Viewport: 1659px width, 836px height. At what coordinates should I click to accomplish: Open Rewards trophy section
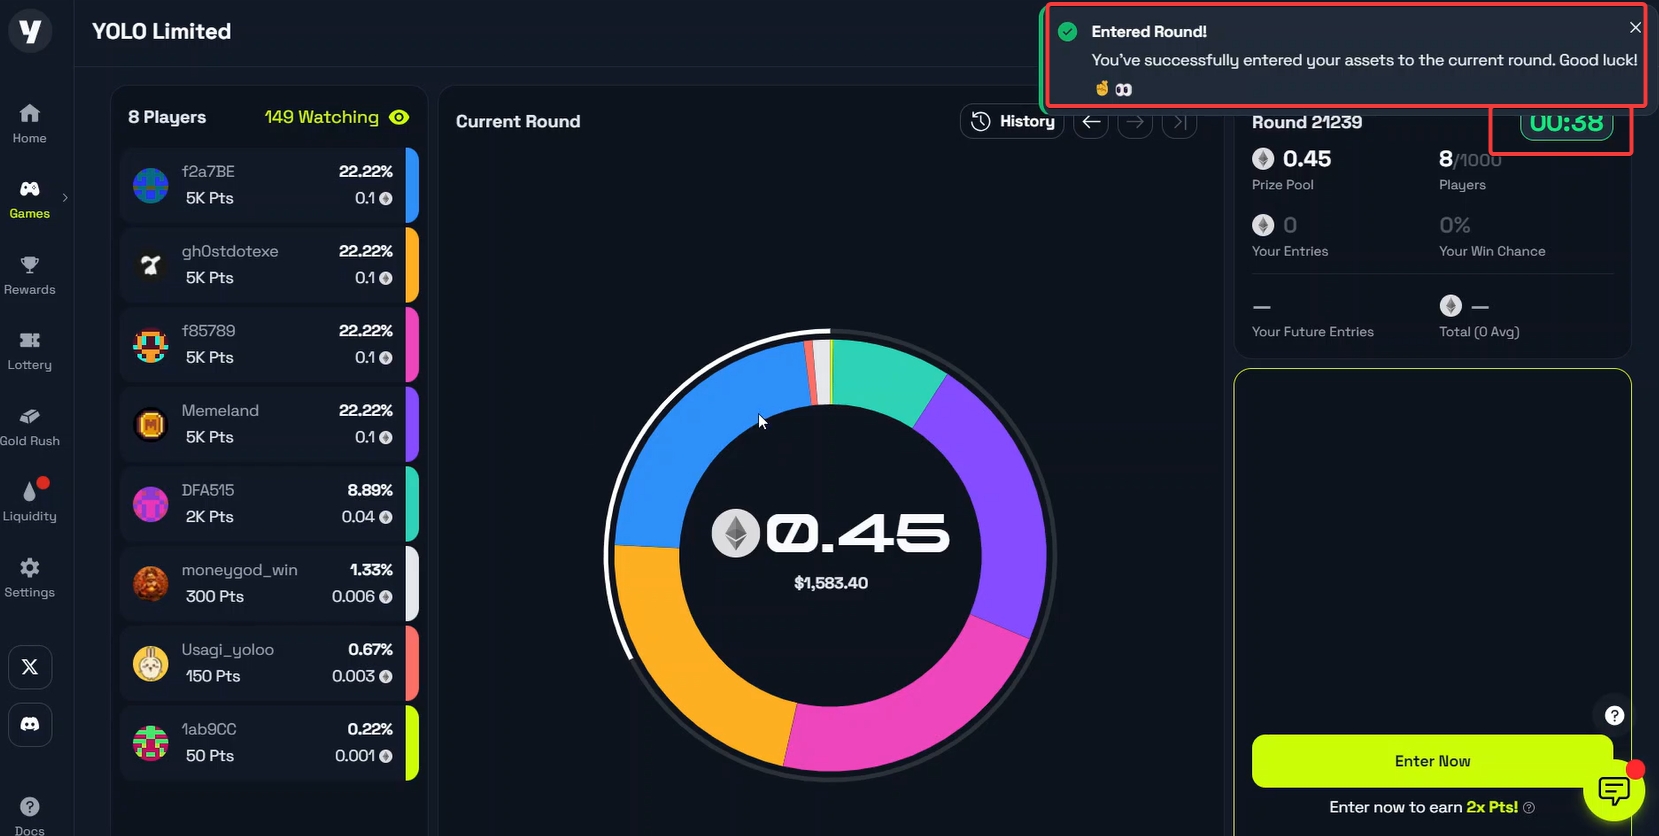(x=30, y=274)
